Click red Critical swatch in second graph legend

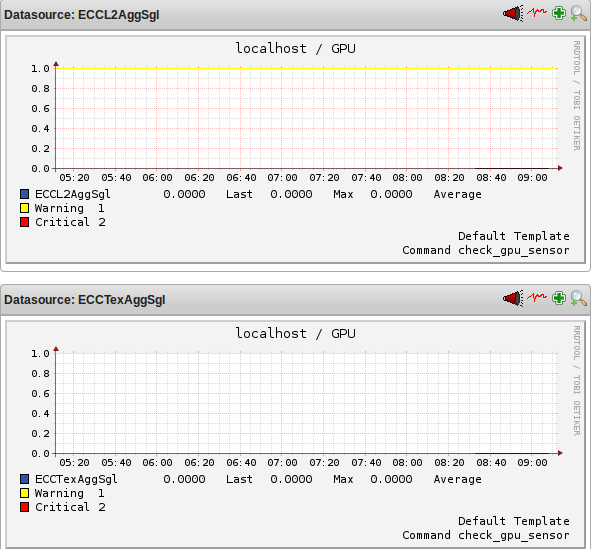pos(24,507)
